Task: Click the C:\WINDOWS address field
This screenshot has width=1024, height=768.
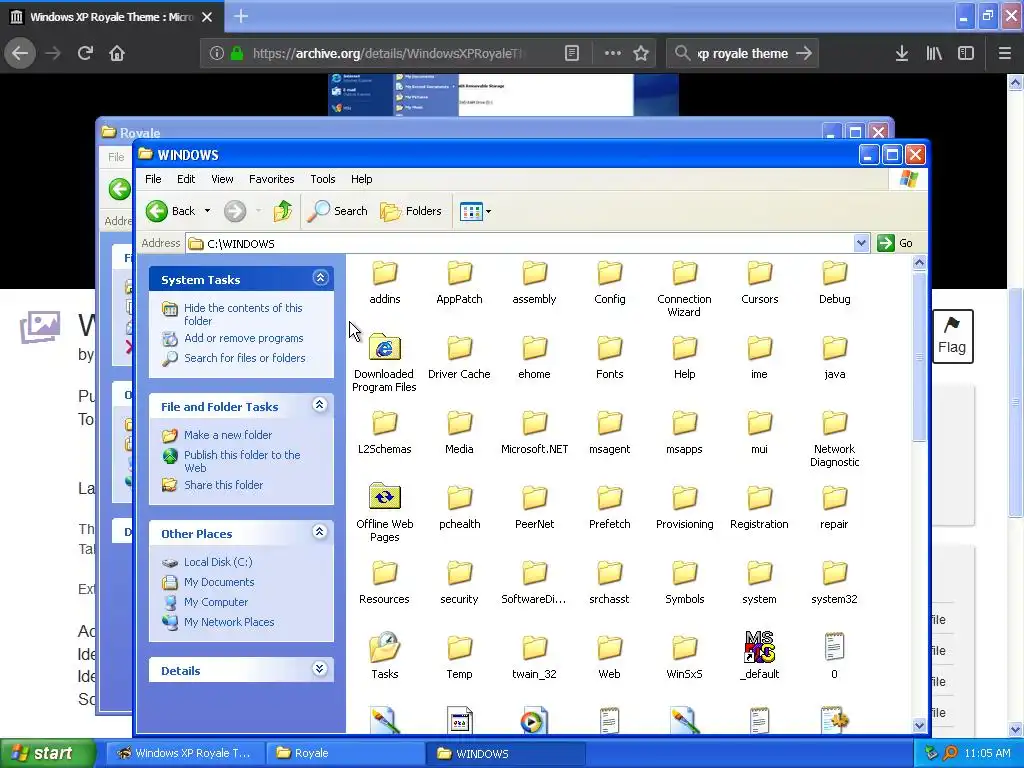Action: (x=519, y=244)
